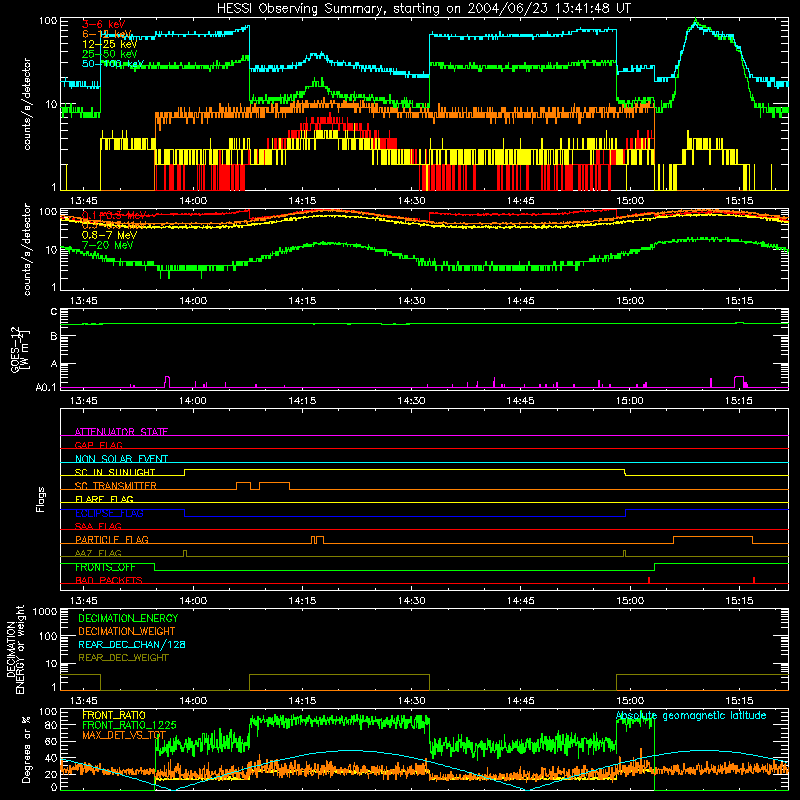Click the DECIMATION_ENERGY legend label
The image size is (800, 800).
[x=128, y=618]
